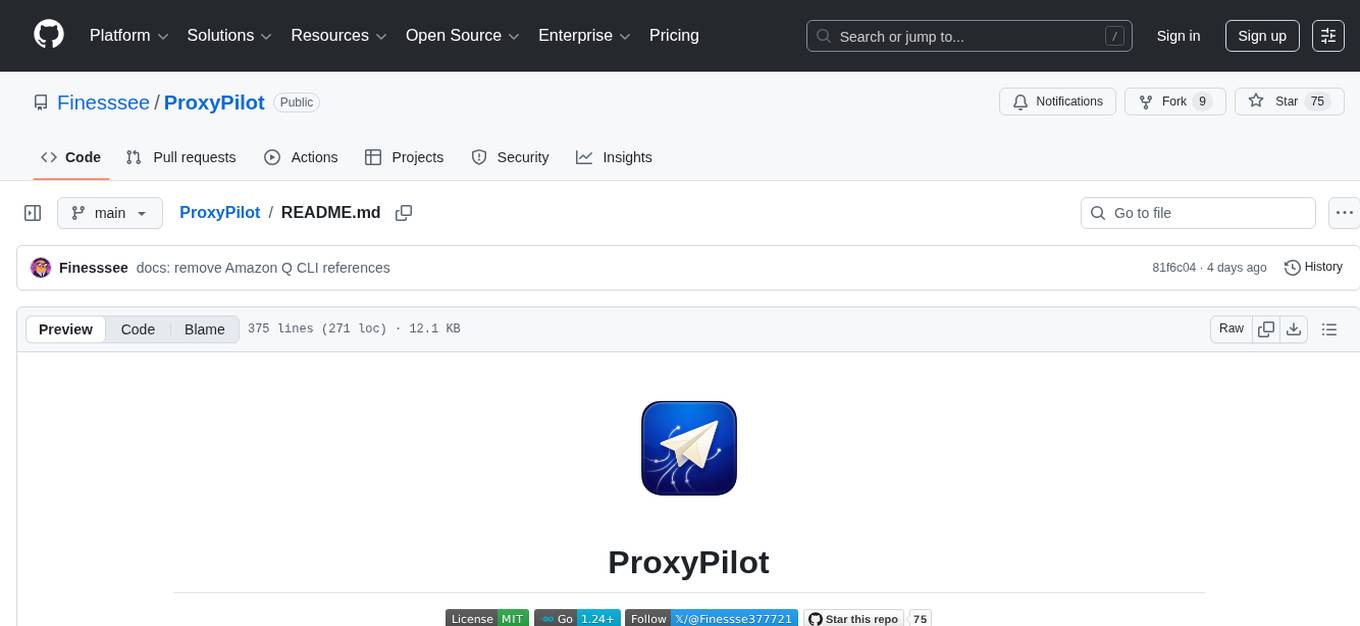Copy the raw file contents
The width and height of the screenshot is (1360, 626).
[x=1266, y=328]
